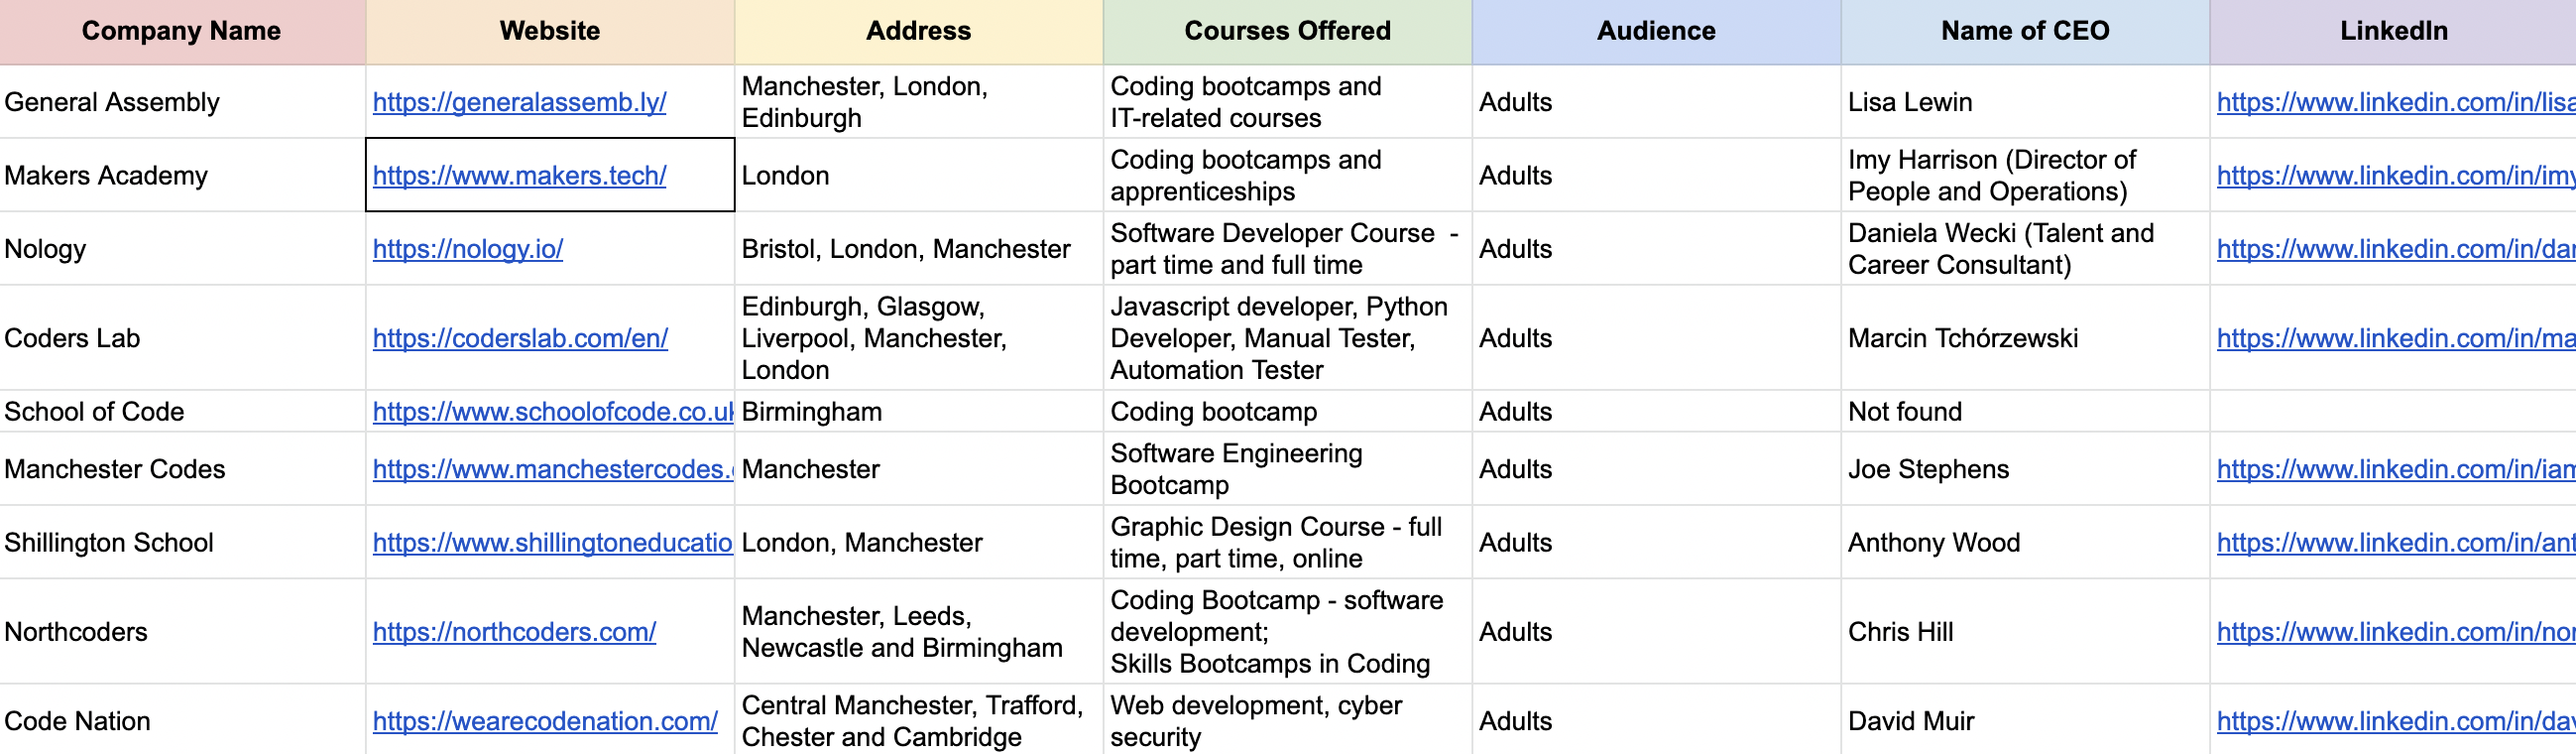Select the Audience column header cell
The height and width of the screenshot is (754, 2576).
tap(1656, 32)
